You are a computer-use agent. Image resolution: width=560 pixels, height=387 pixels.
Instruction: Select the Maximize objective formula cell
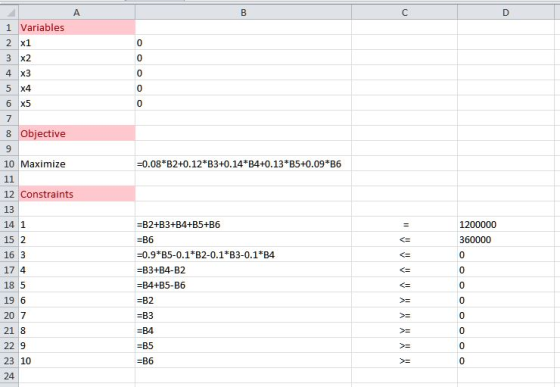tap(243, 164)
